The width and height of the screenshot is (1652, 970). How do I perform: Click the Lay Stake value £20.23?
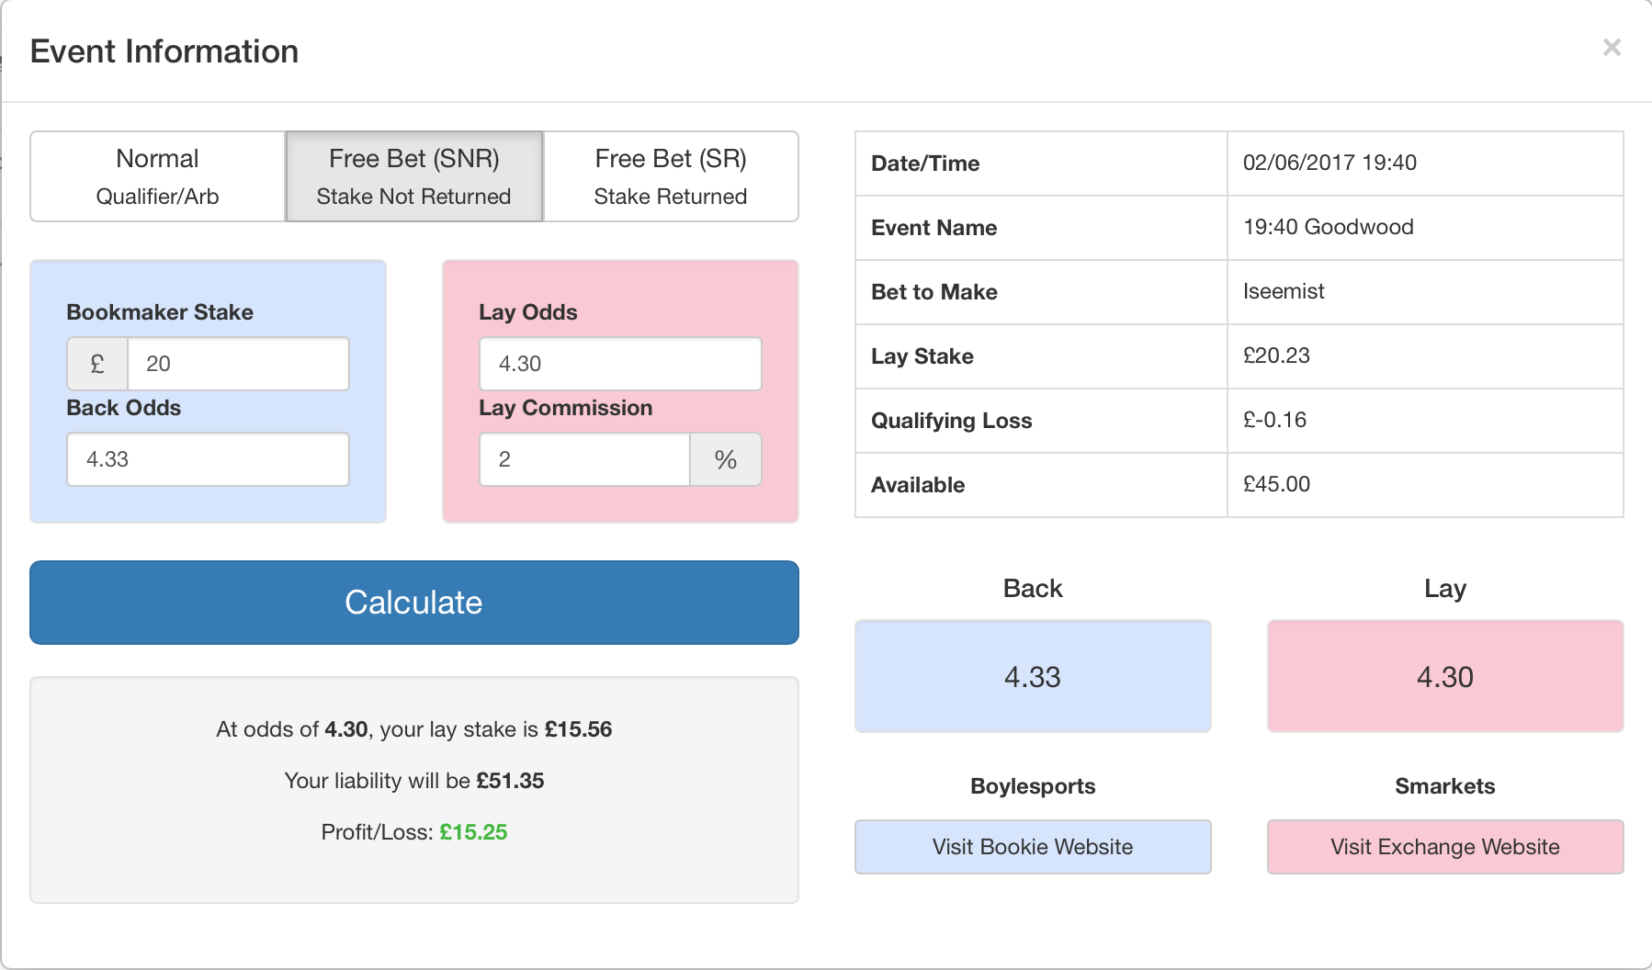[x=1276, y=356]
